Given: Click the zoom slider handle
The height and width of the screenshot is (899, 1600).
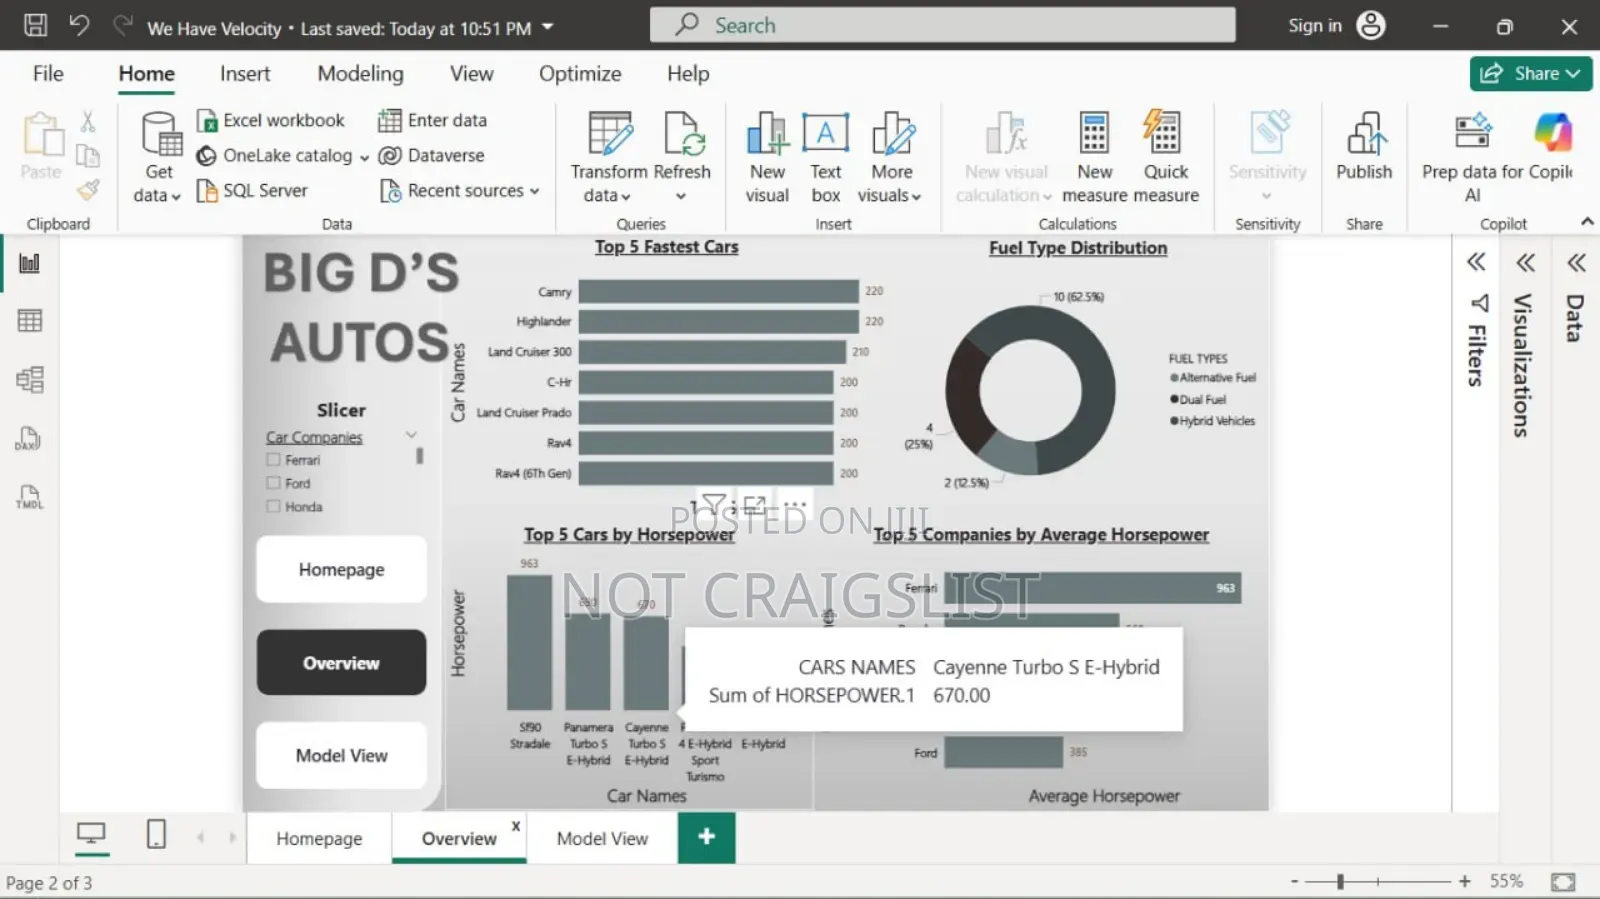Looking at the screenshot, I should (x=1340, y=881).
